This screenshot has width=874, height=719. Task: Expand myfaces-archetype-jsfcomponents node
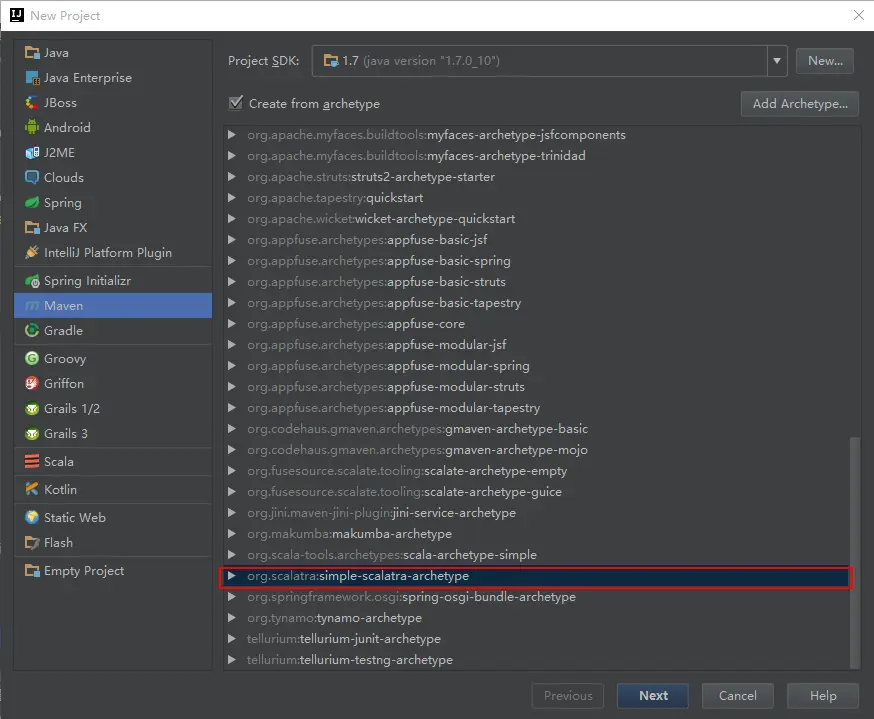pos(231,135)
